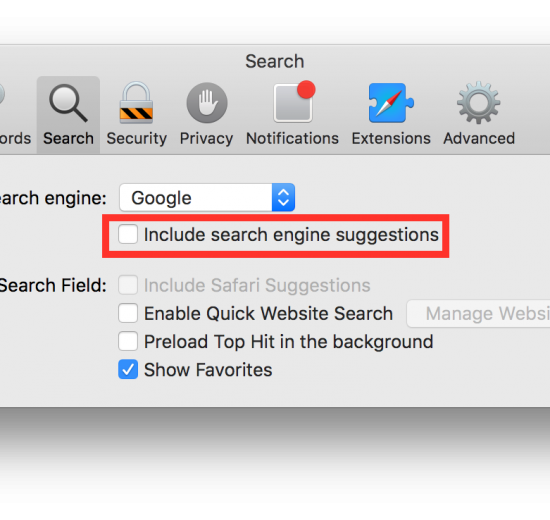Click the Manage Websites button
The image size is (550, 520).
478,313
